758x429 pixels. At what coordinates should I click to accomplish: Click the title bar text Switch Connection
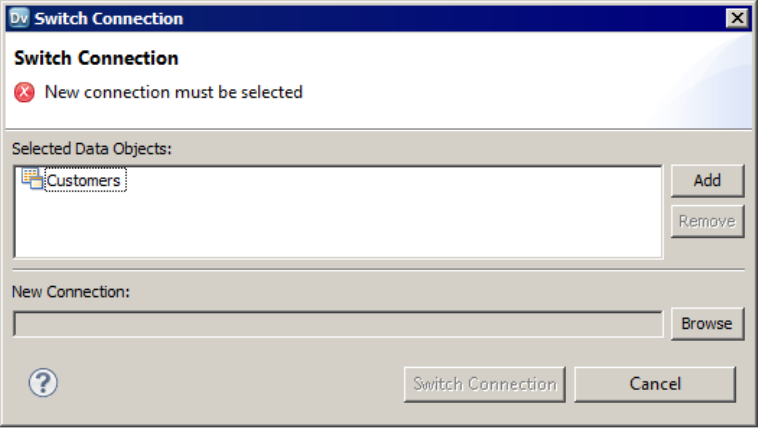[109, 18]
